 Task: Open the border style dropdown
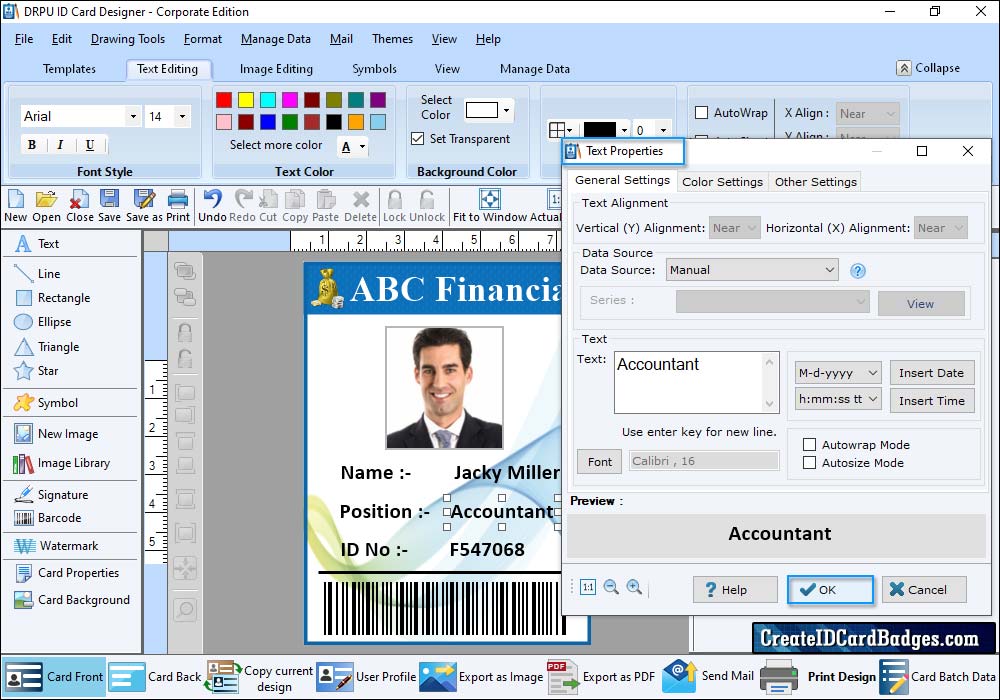point(561,130)
